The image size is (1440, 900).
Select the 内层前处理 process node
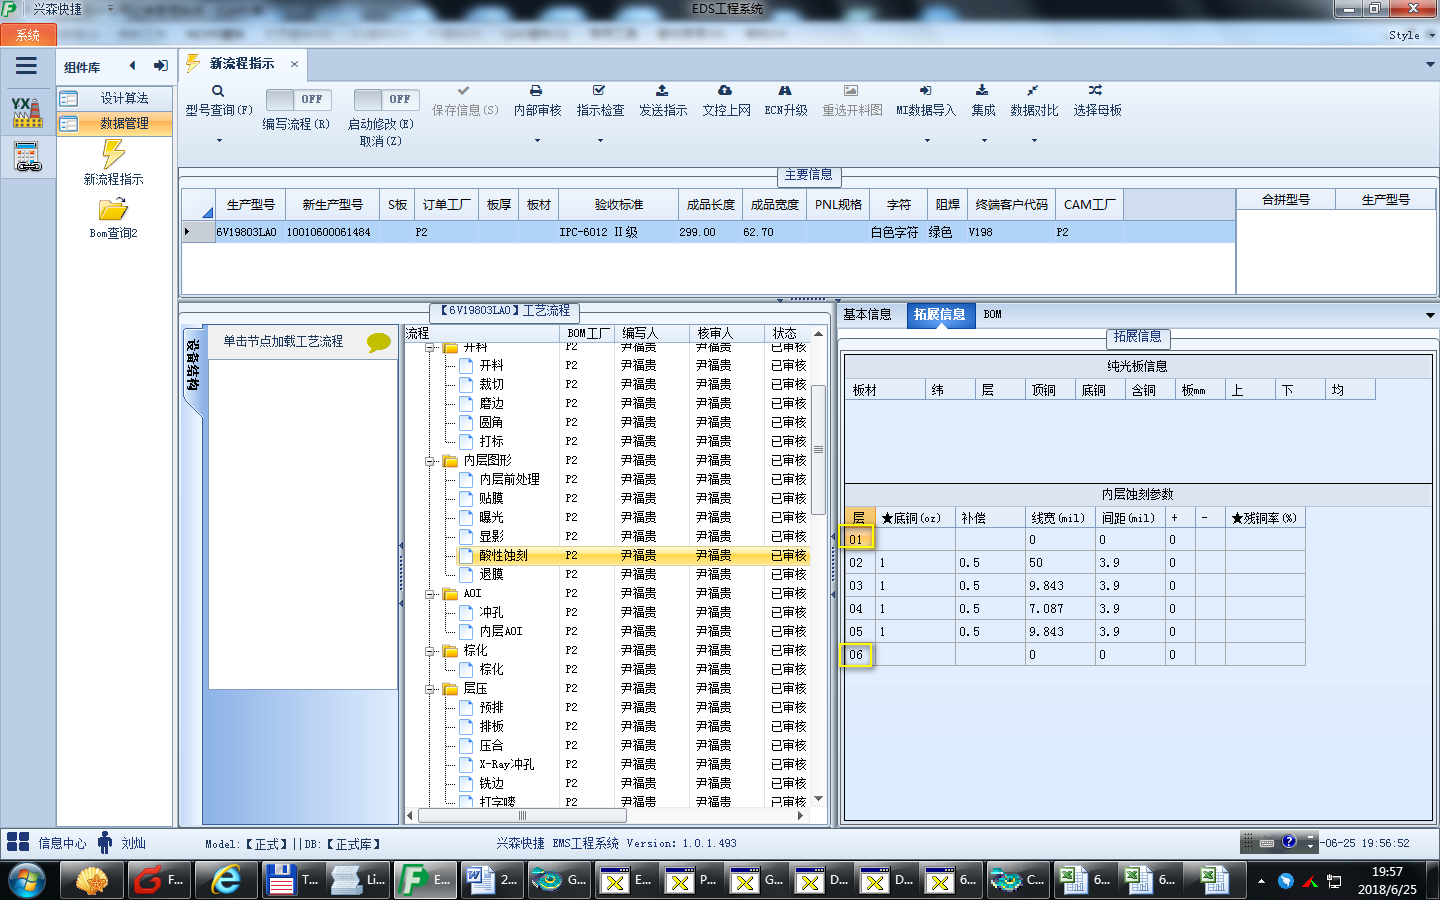[x=509, y=479]
